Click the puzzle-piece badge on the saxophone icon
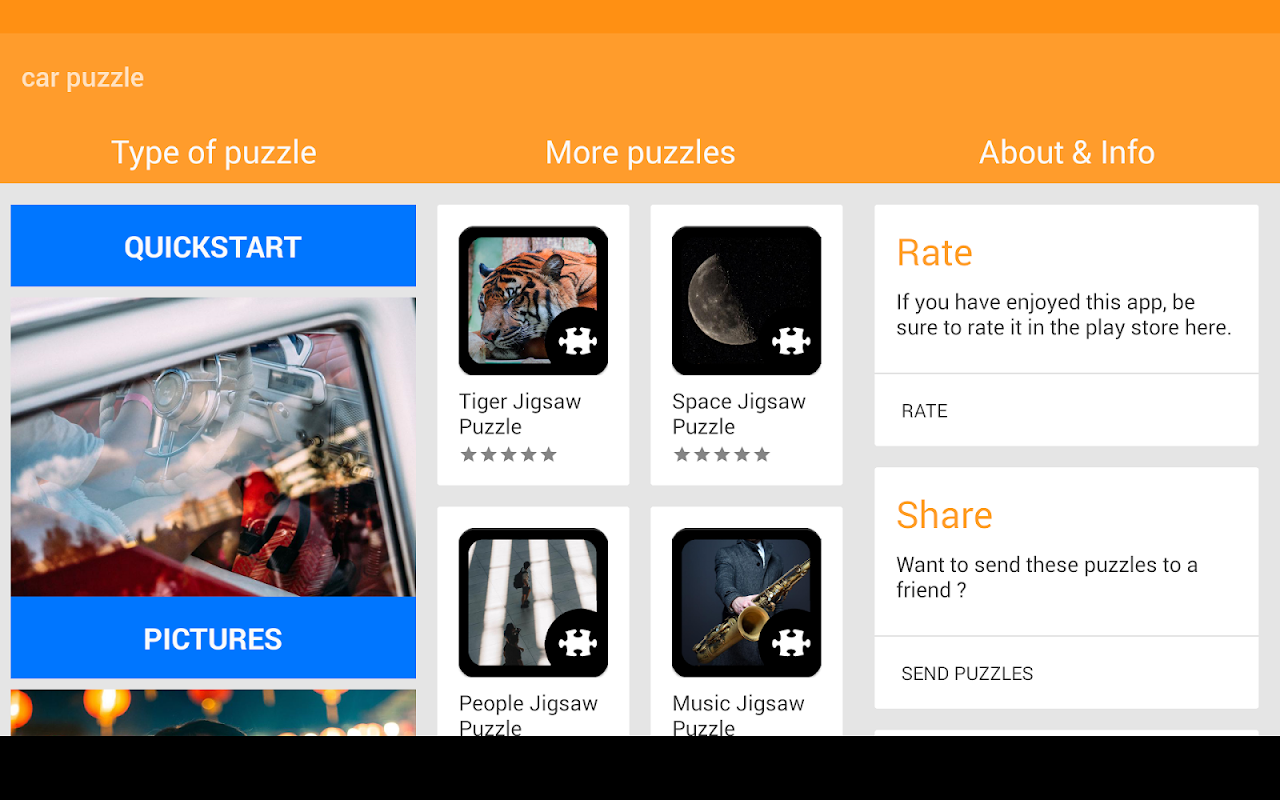The image size is (1280, 800). pyautogui.click(x=790, y=643)
